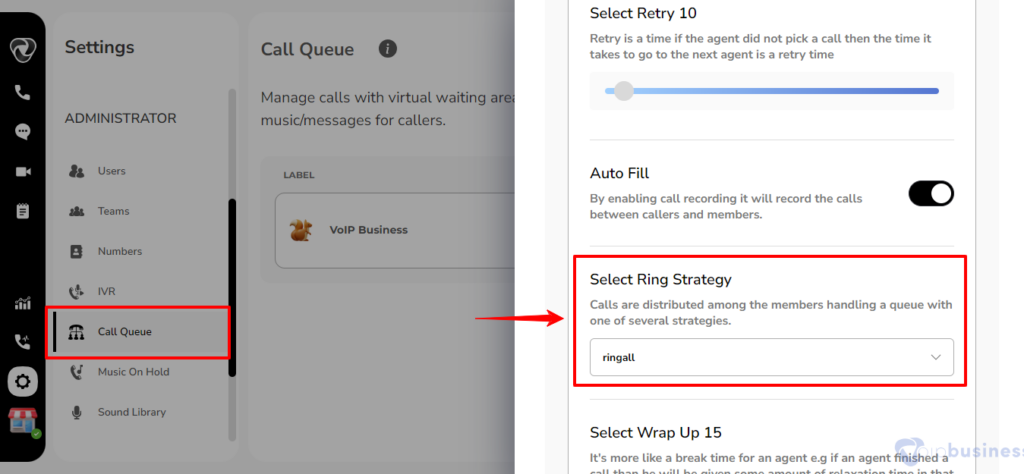1024x474 pixels.
Task: Click the app logo at top of sidebar
Action: pos(23,50)
